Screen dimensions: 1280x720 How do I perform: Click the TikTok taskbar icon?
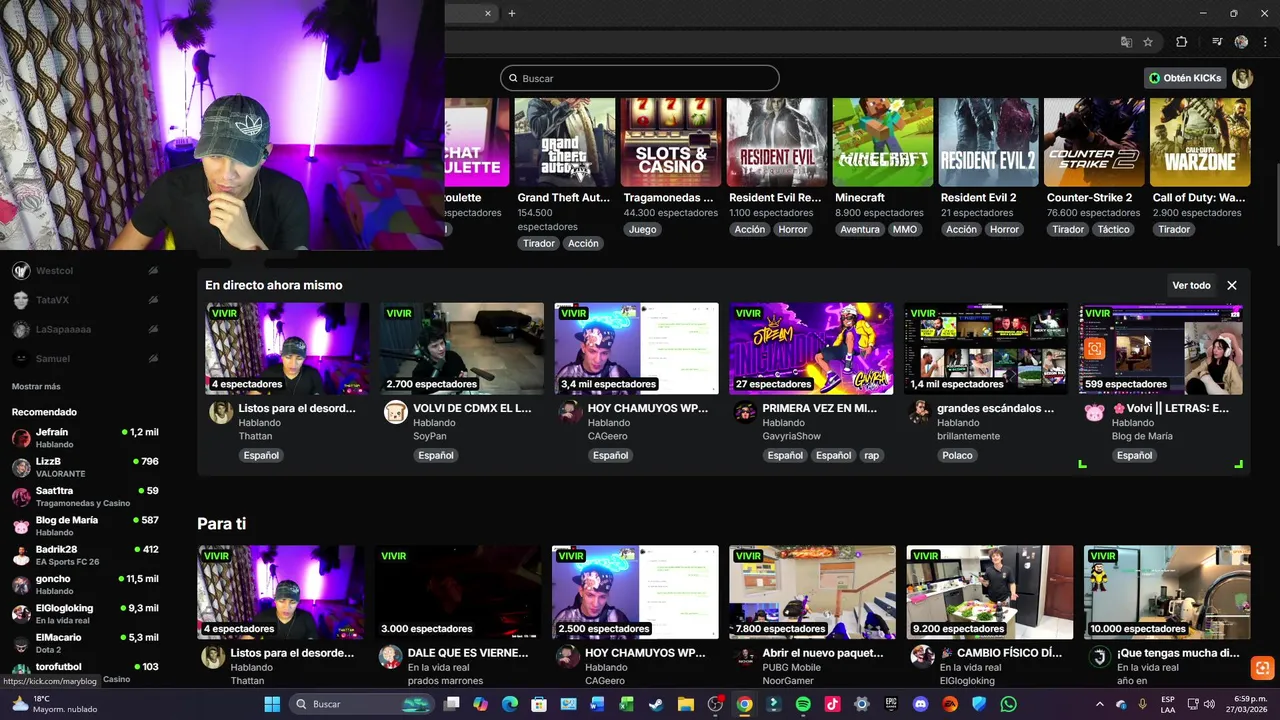[x=832, y=704]
